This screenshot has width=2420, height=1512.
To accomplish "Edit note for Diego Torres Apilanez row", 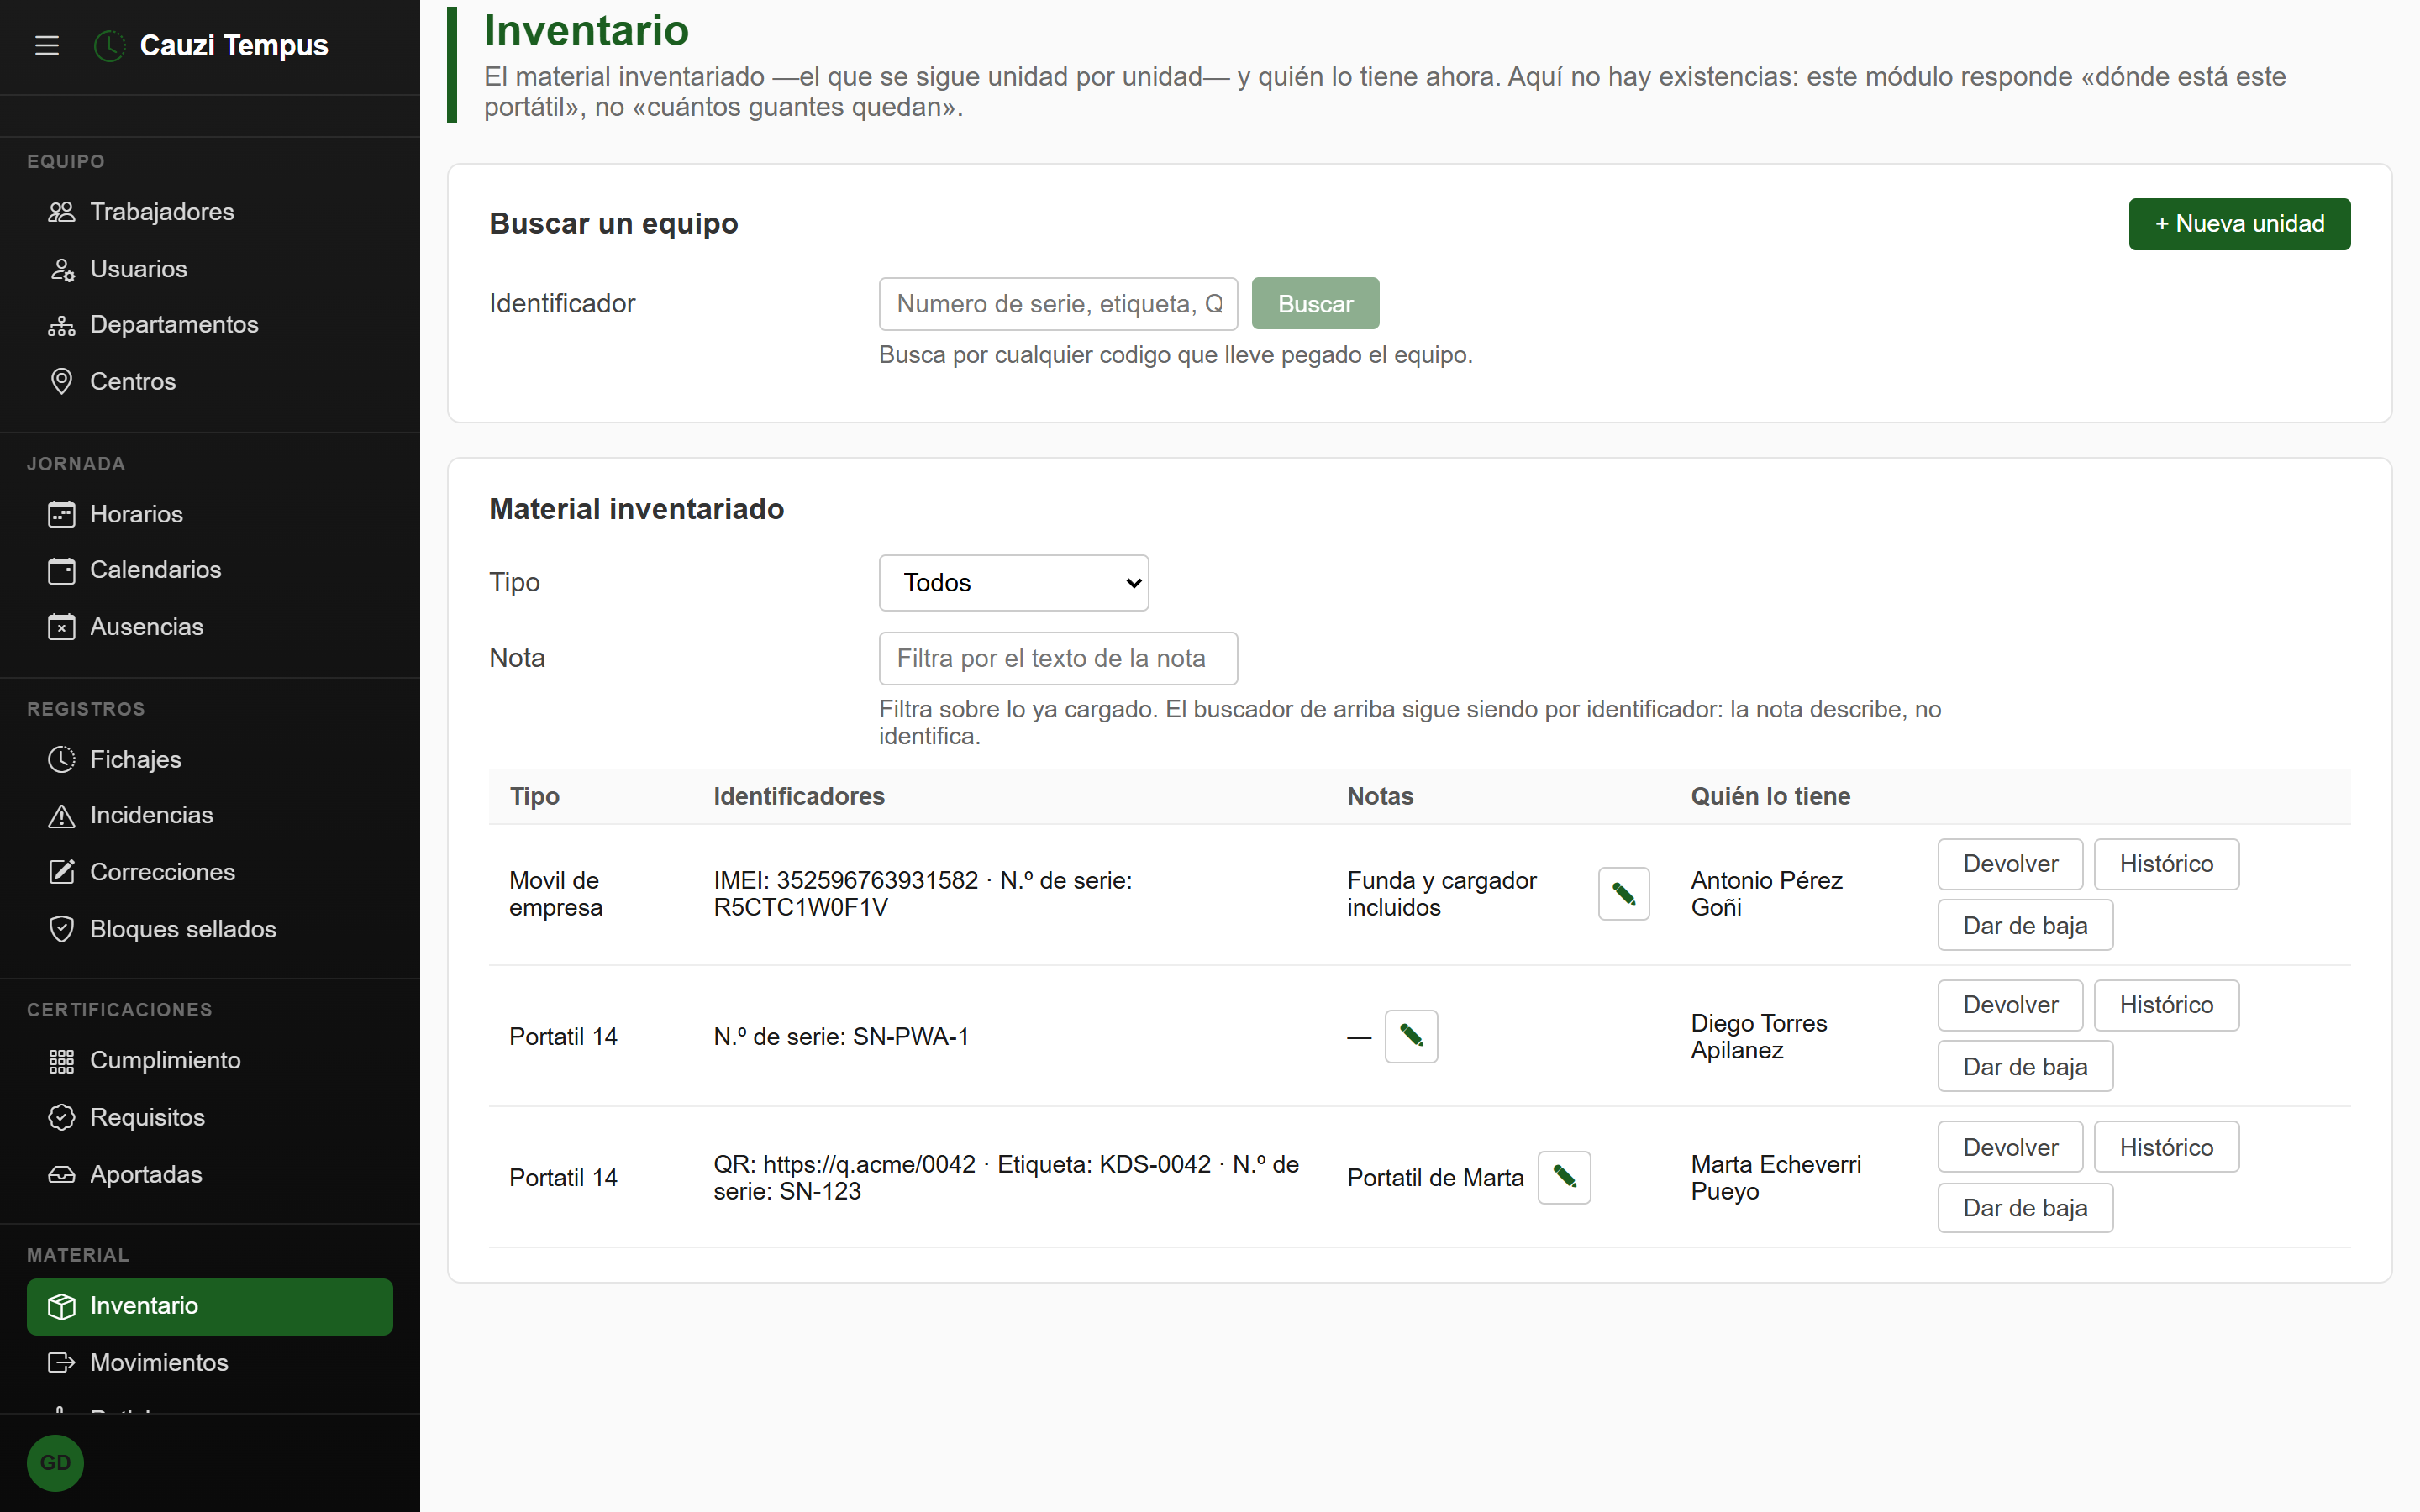I will click(x=1411, y=1036).
